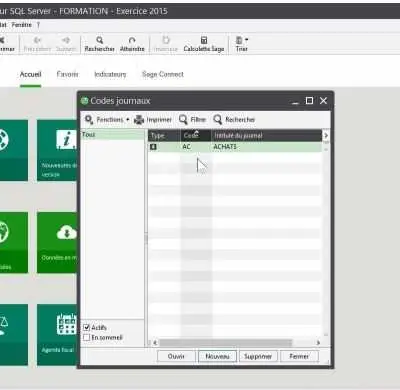The width and height of the screenshot is (400, 390).
Task: Click horizontal scrollbar left arrow
Action: [x=155, y=342]
